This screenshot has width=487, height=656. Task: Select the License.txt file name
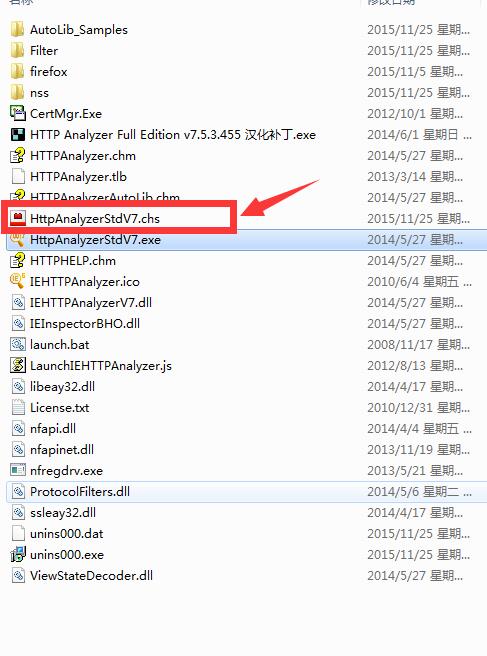pyautogui.click(x=59, y=407)
